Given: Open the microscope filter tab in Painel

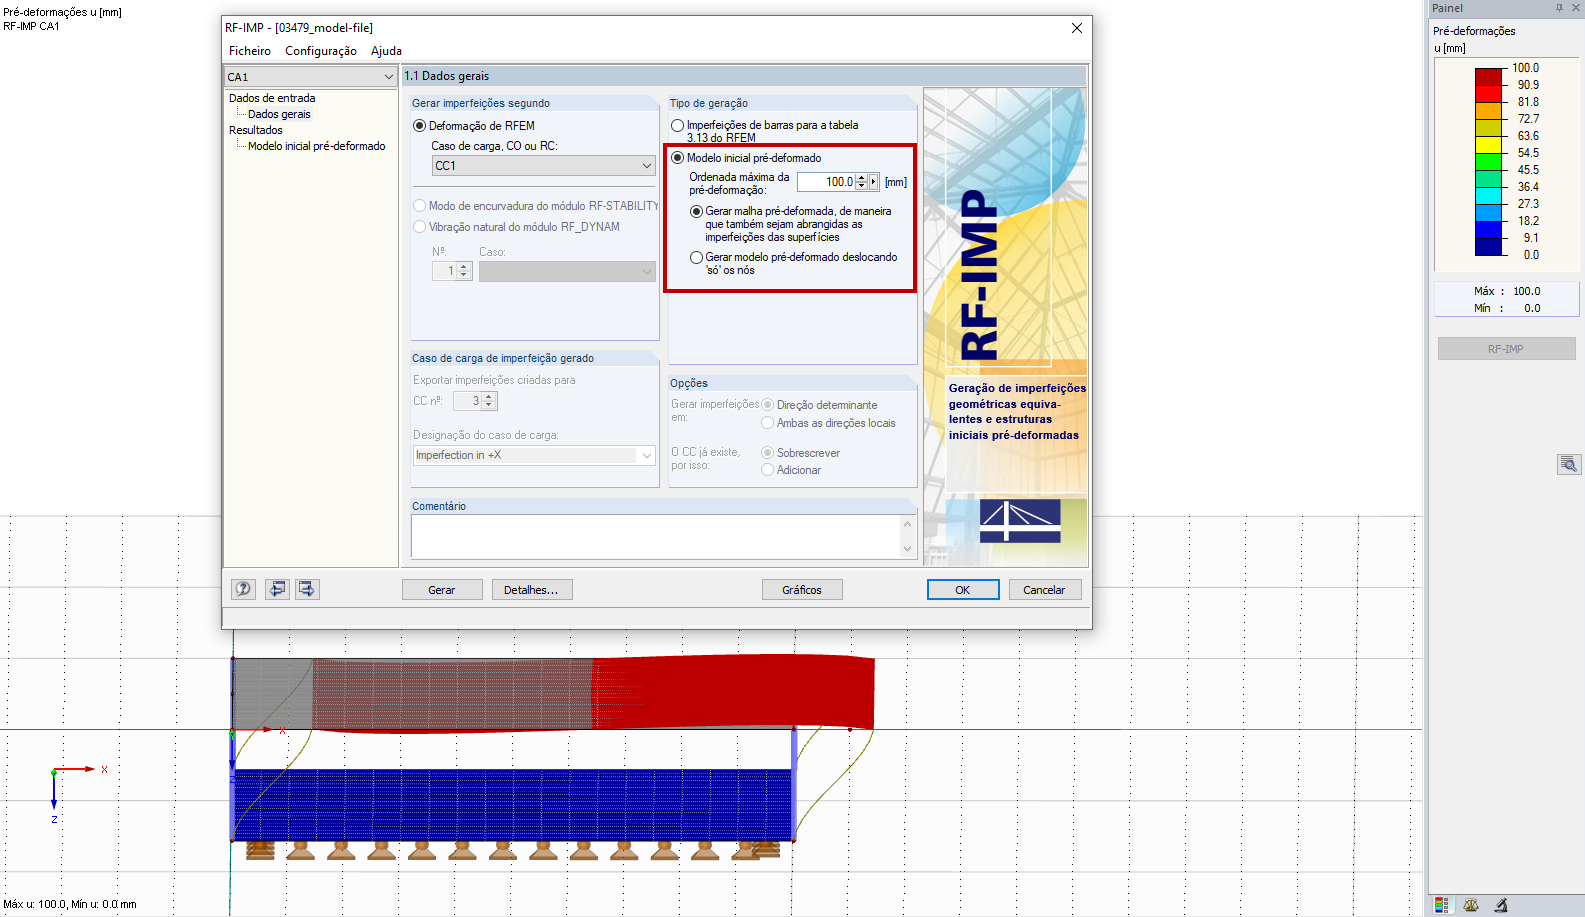Looking at the screenshot, I should click(1501, 905).
